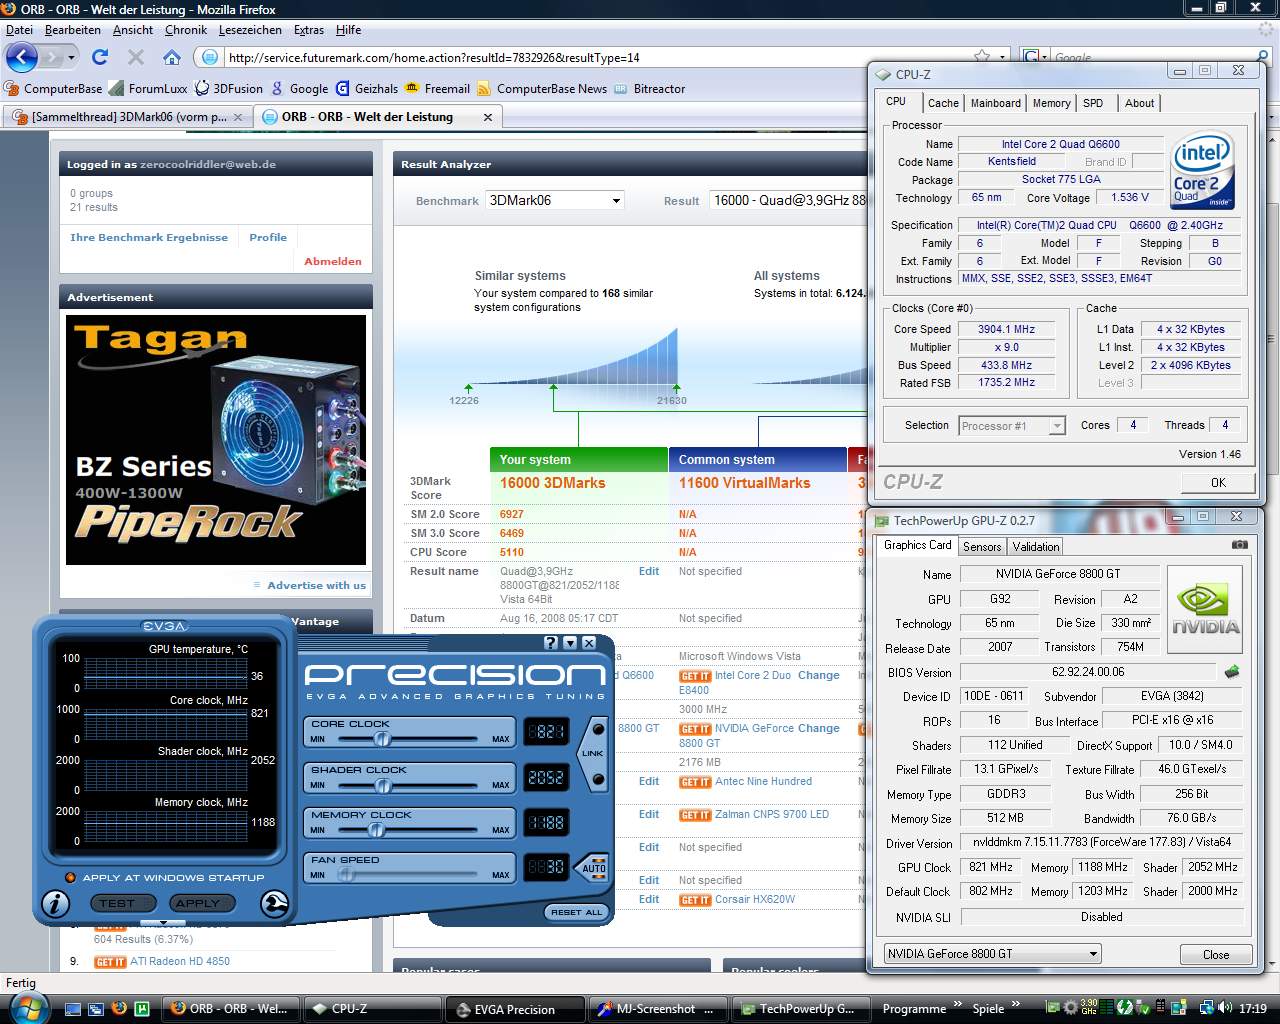
Task: Click the Precision help question mark icon
Action: click(551, 643)
